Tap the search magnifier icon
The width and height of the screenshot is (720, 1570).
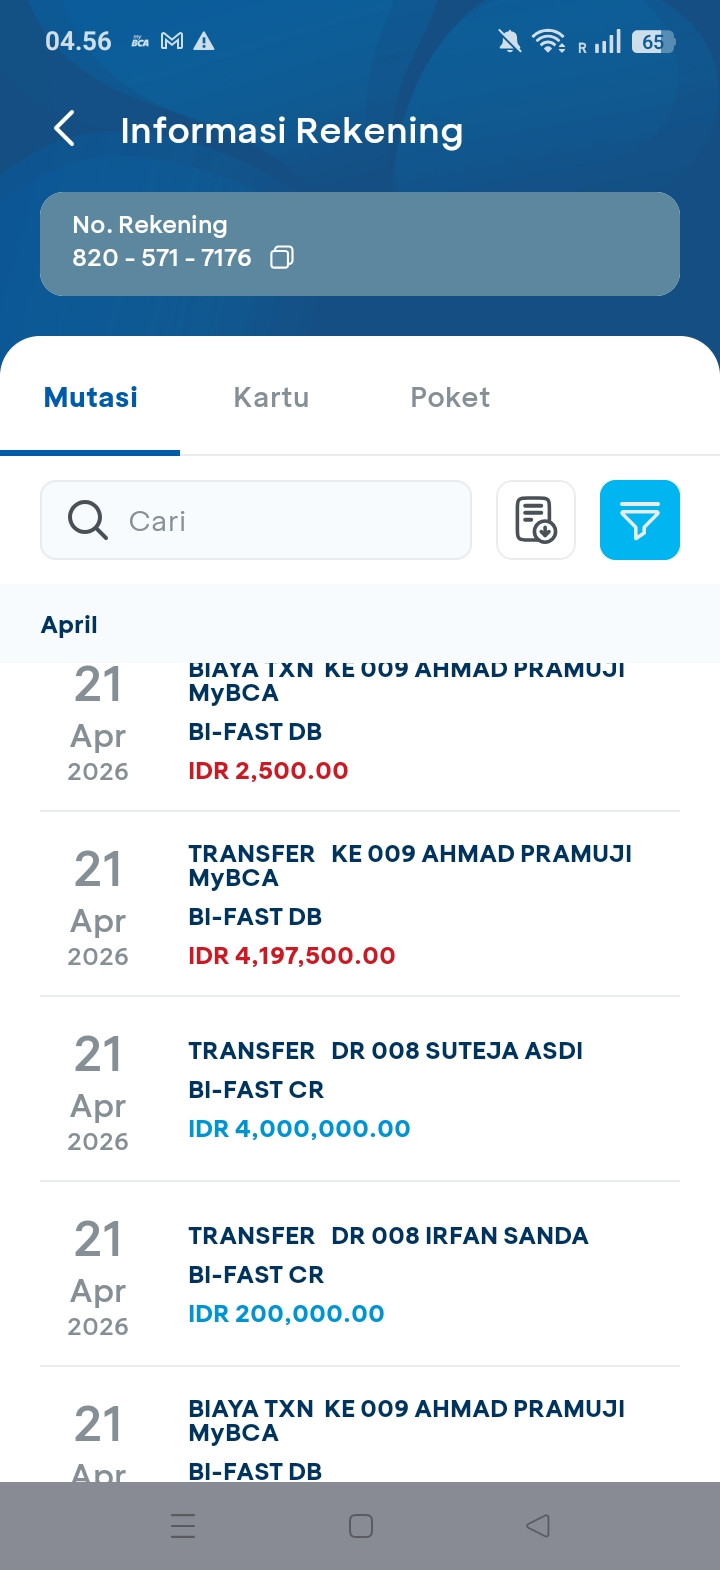coord(88,520)
